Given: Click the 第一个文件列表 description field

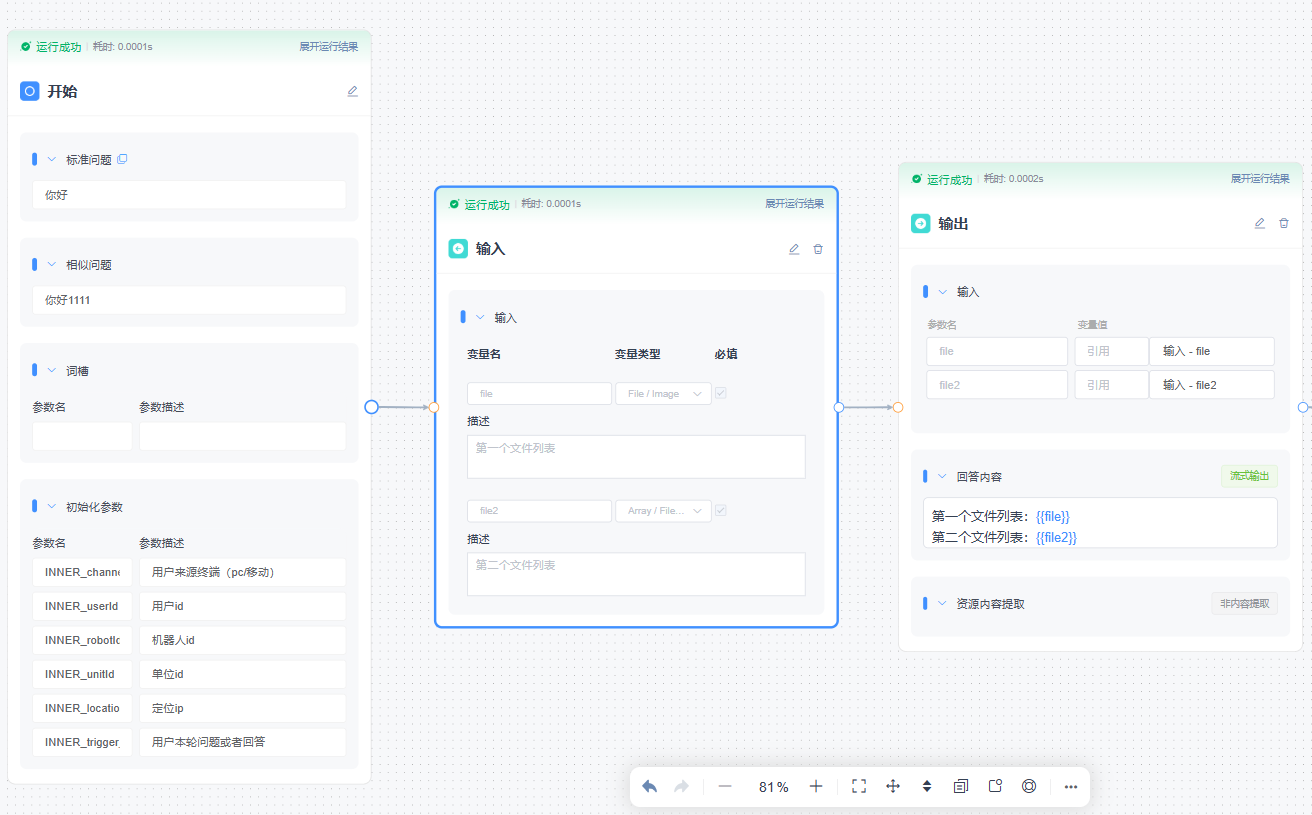Looking at the screenshot, I should pos(636,457).
